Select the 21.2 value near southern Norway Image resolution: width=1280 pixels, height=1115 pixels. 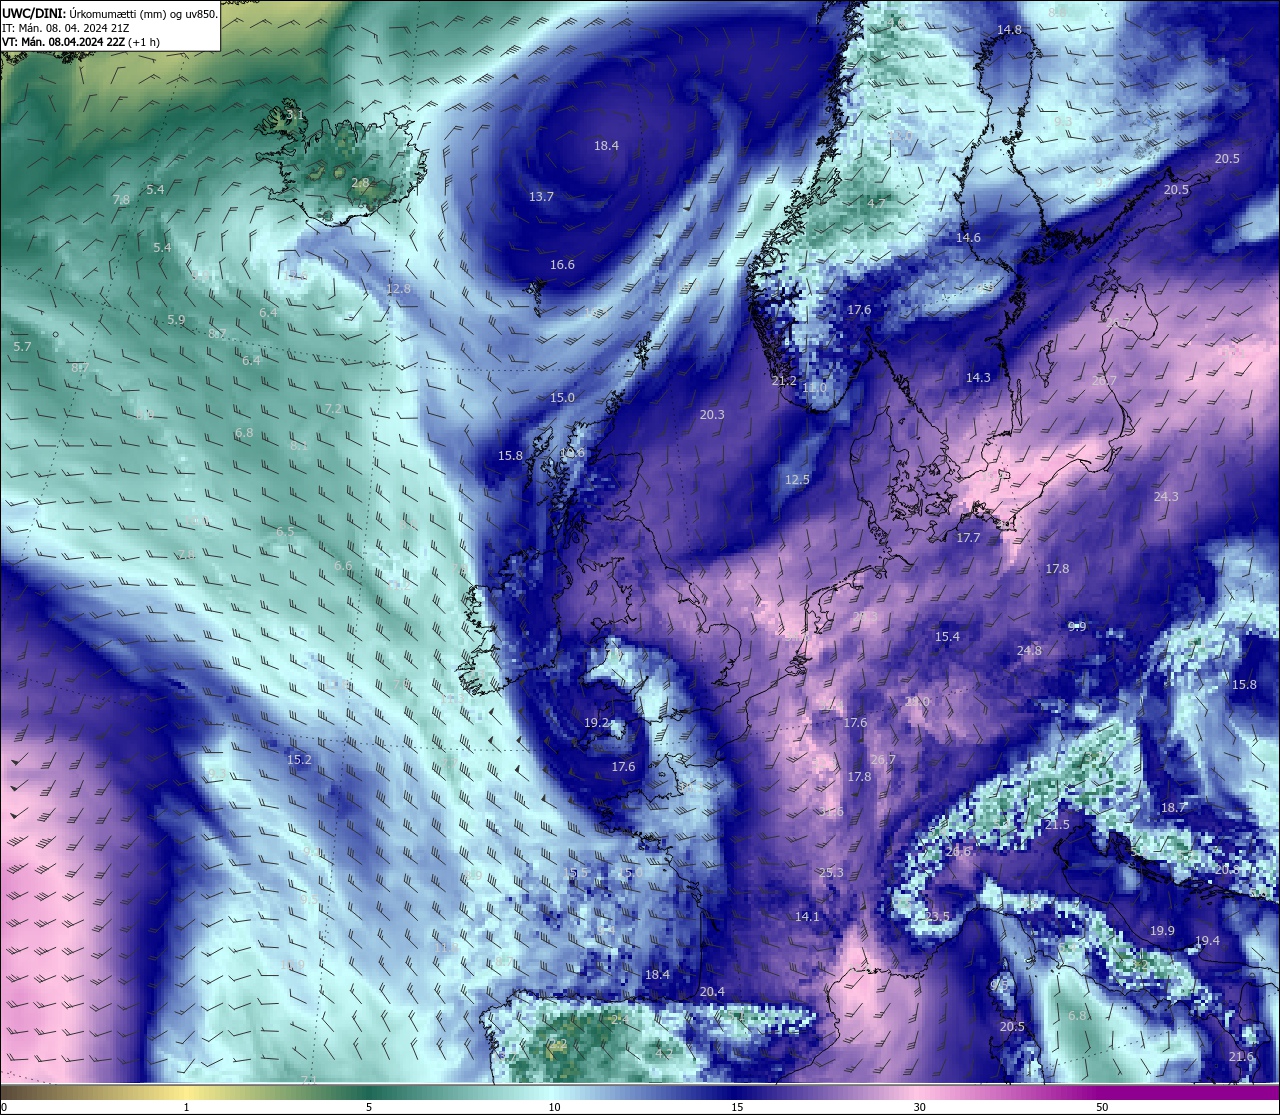click(x=784, y=381)
